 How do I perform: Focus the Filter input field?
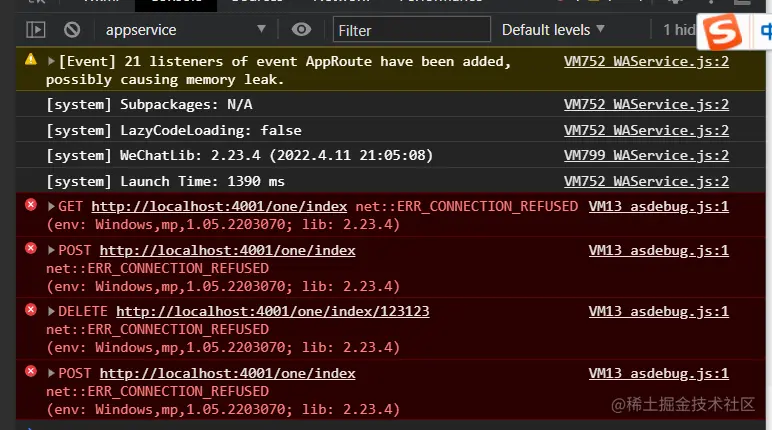coord(412,30)
